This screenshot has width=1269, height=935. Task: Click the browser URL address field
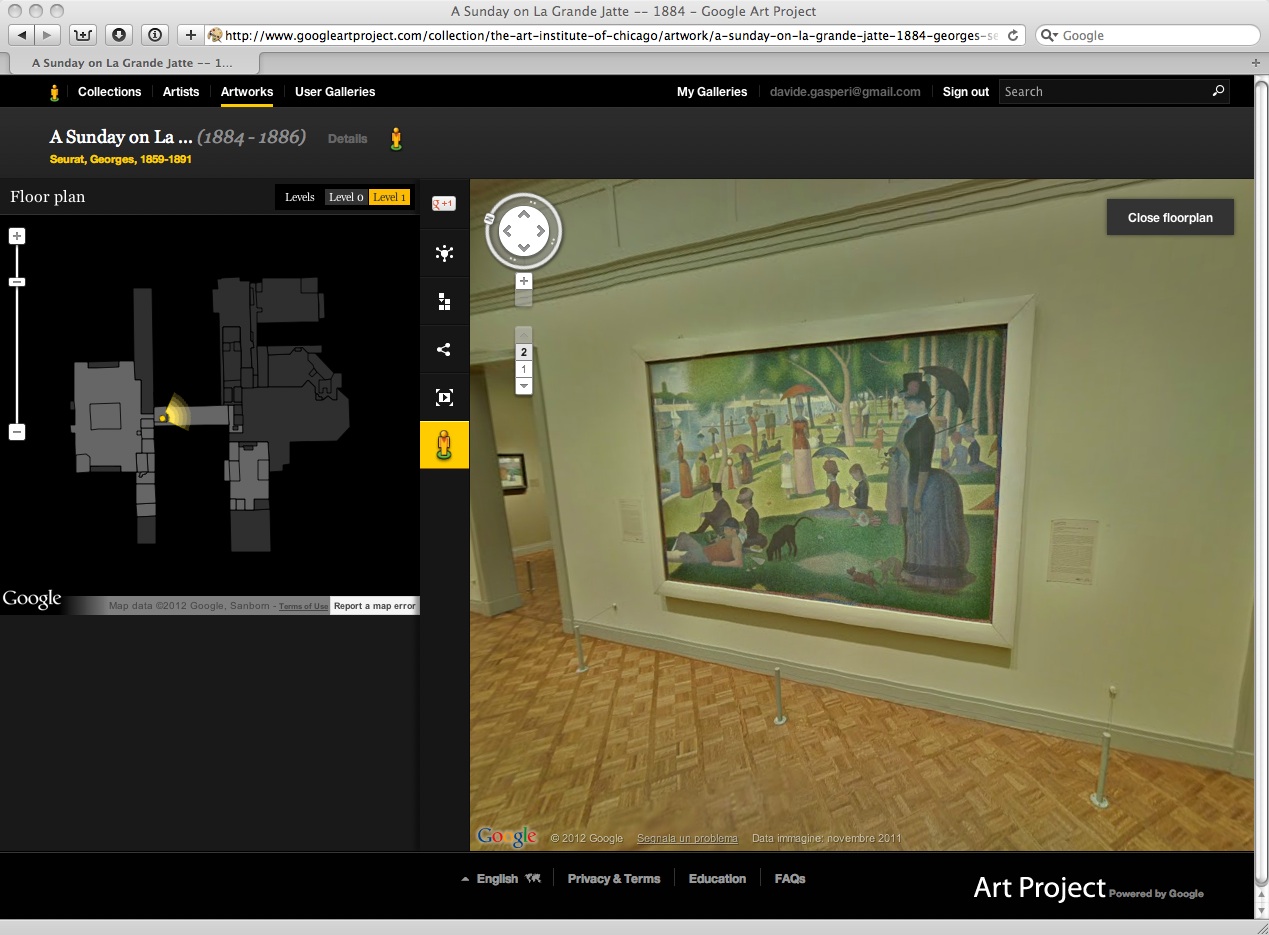click(x=614, y=35)
